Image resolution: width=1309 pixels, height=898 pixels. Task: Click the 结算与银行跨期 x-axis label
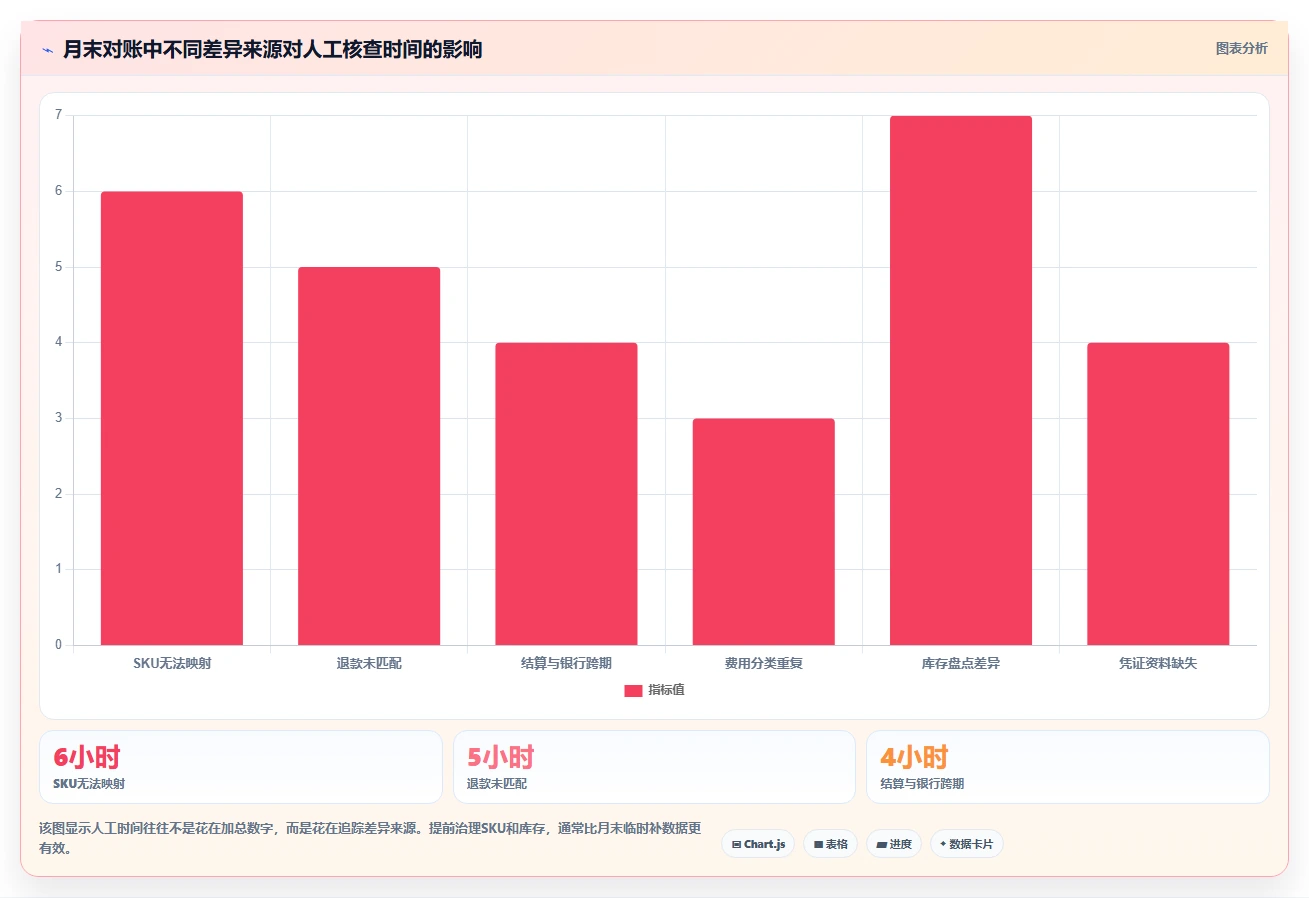[566, 664]
